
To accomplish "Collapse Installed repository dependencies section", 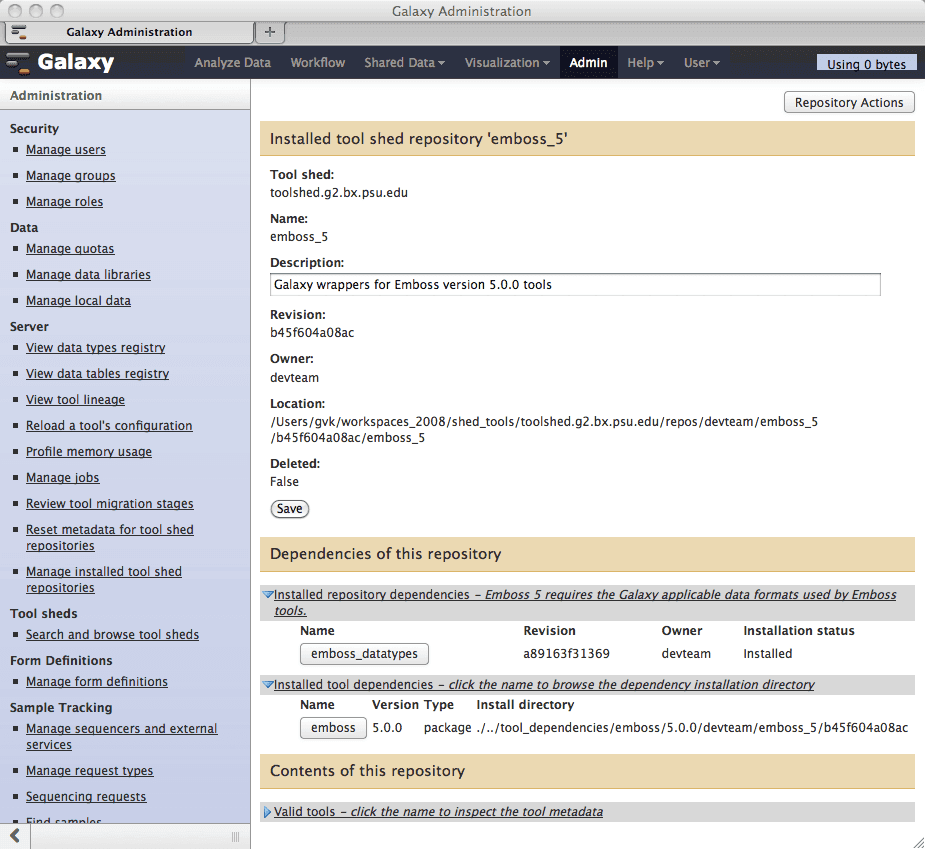I will 268,595.
